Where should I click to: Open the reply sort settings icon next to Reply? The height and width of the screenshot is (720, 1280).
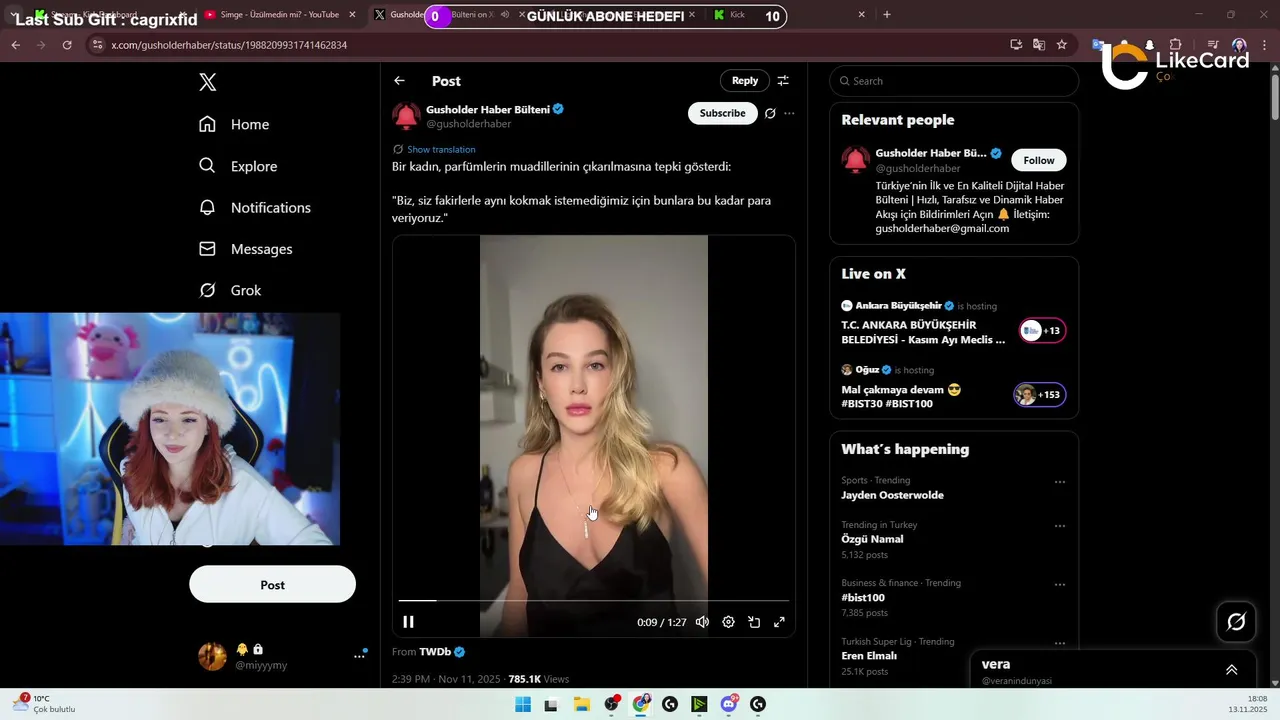783,81
